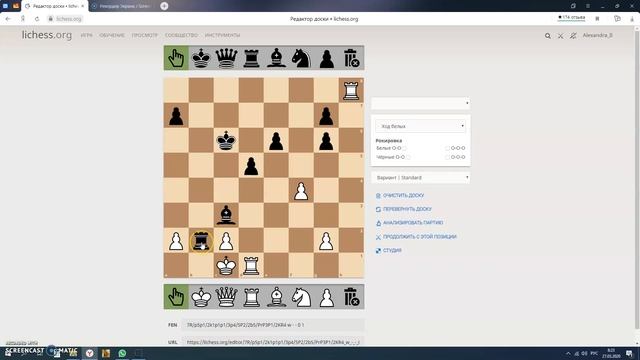Click the Студия link
This screenshot has height=360, width=640.
pyautogui.click(x=389, y=250)
